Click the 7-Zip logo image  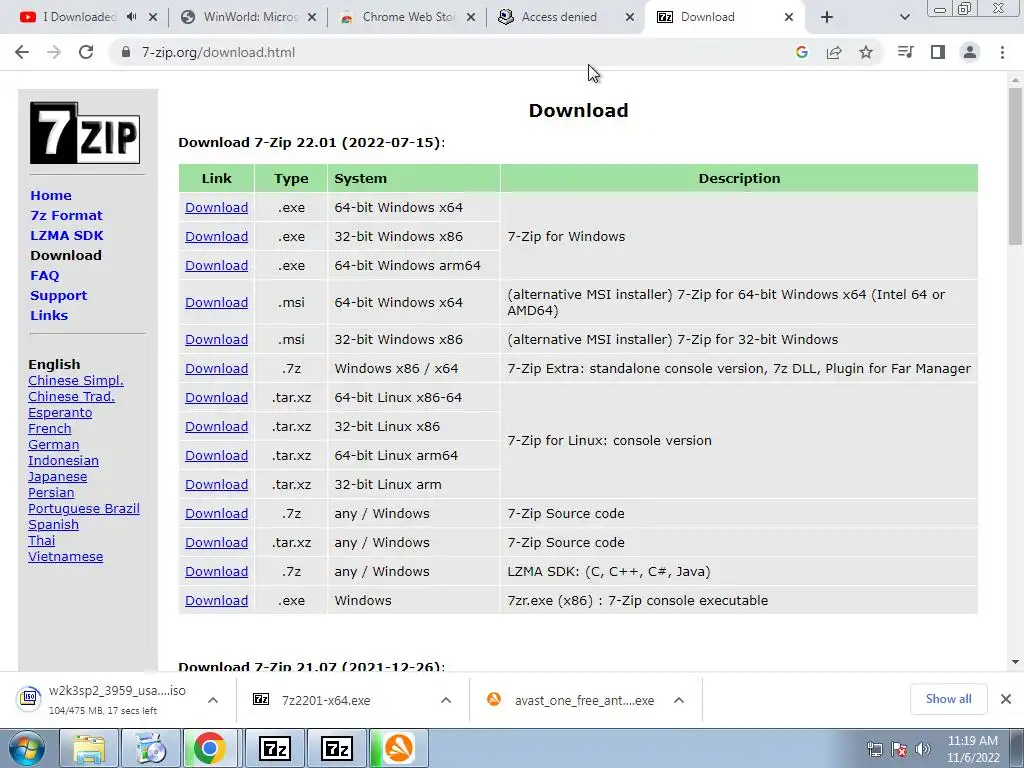[85, 133]
